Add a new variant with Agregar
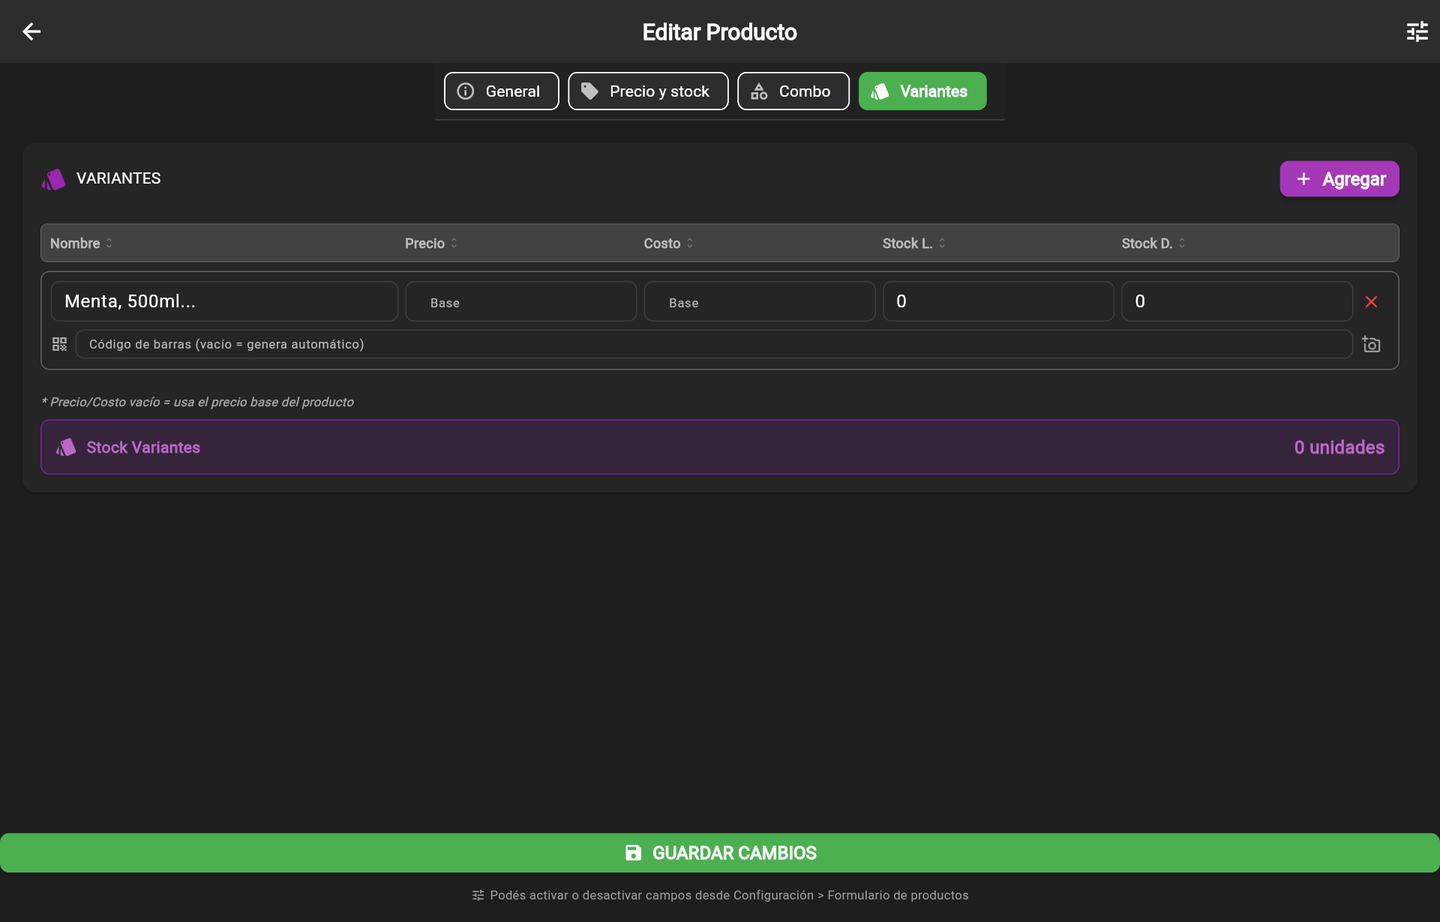Viewport: 1440px width, 922px height. pyautogui.click(x=1339, y=179)
